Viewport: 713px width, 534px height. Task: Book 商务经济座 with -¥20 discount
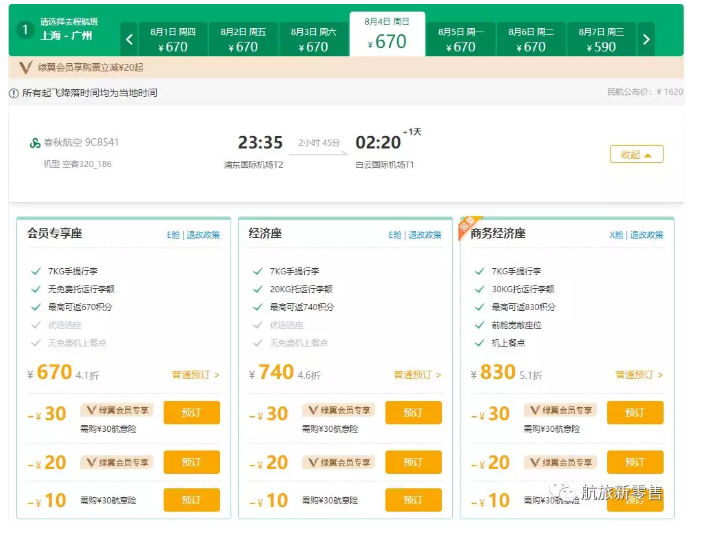635,462
